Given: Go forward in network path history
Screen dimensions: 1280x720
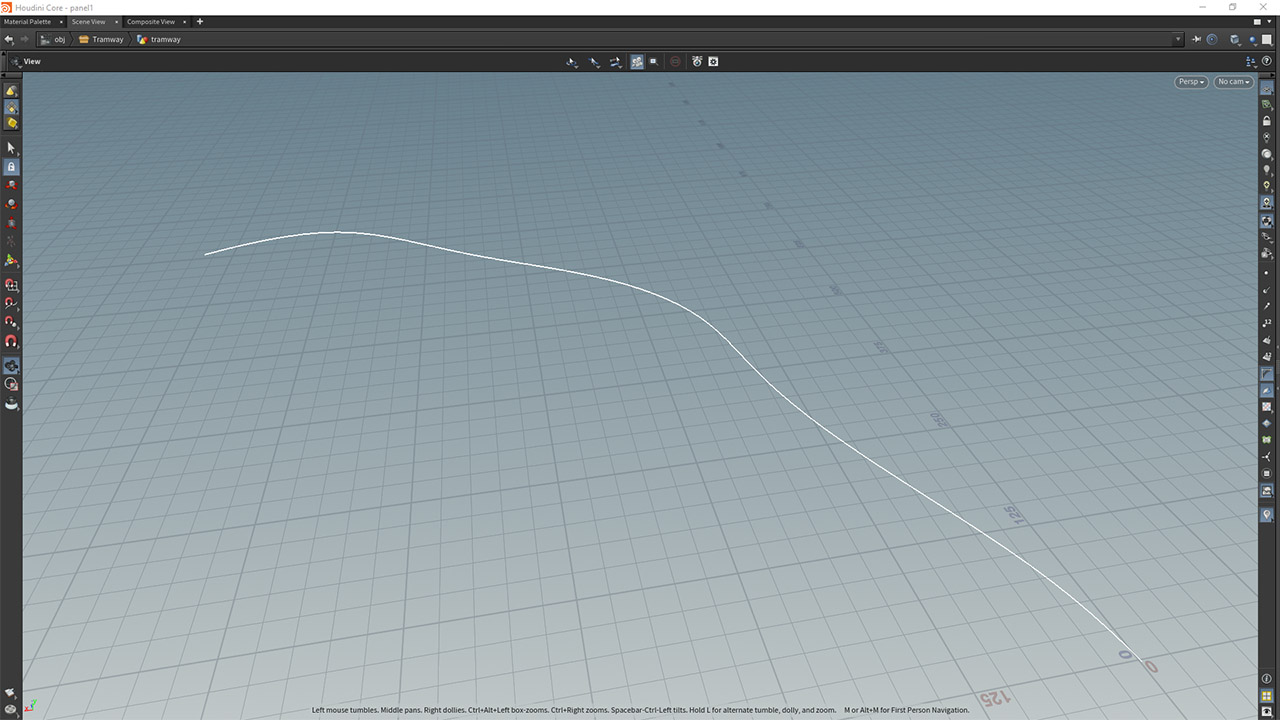Looking at the screenshot, I should point(25,39).
